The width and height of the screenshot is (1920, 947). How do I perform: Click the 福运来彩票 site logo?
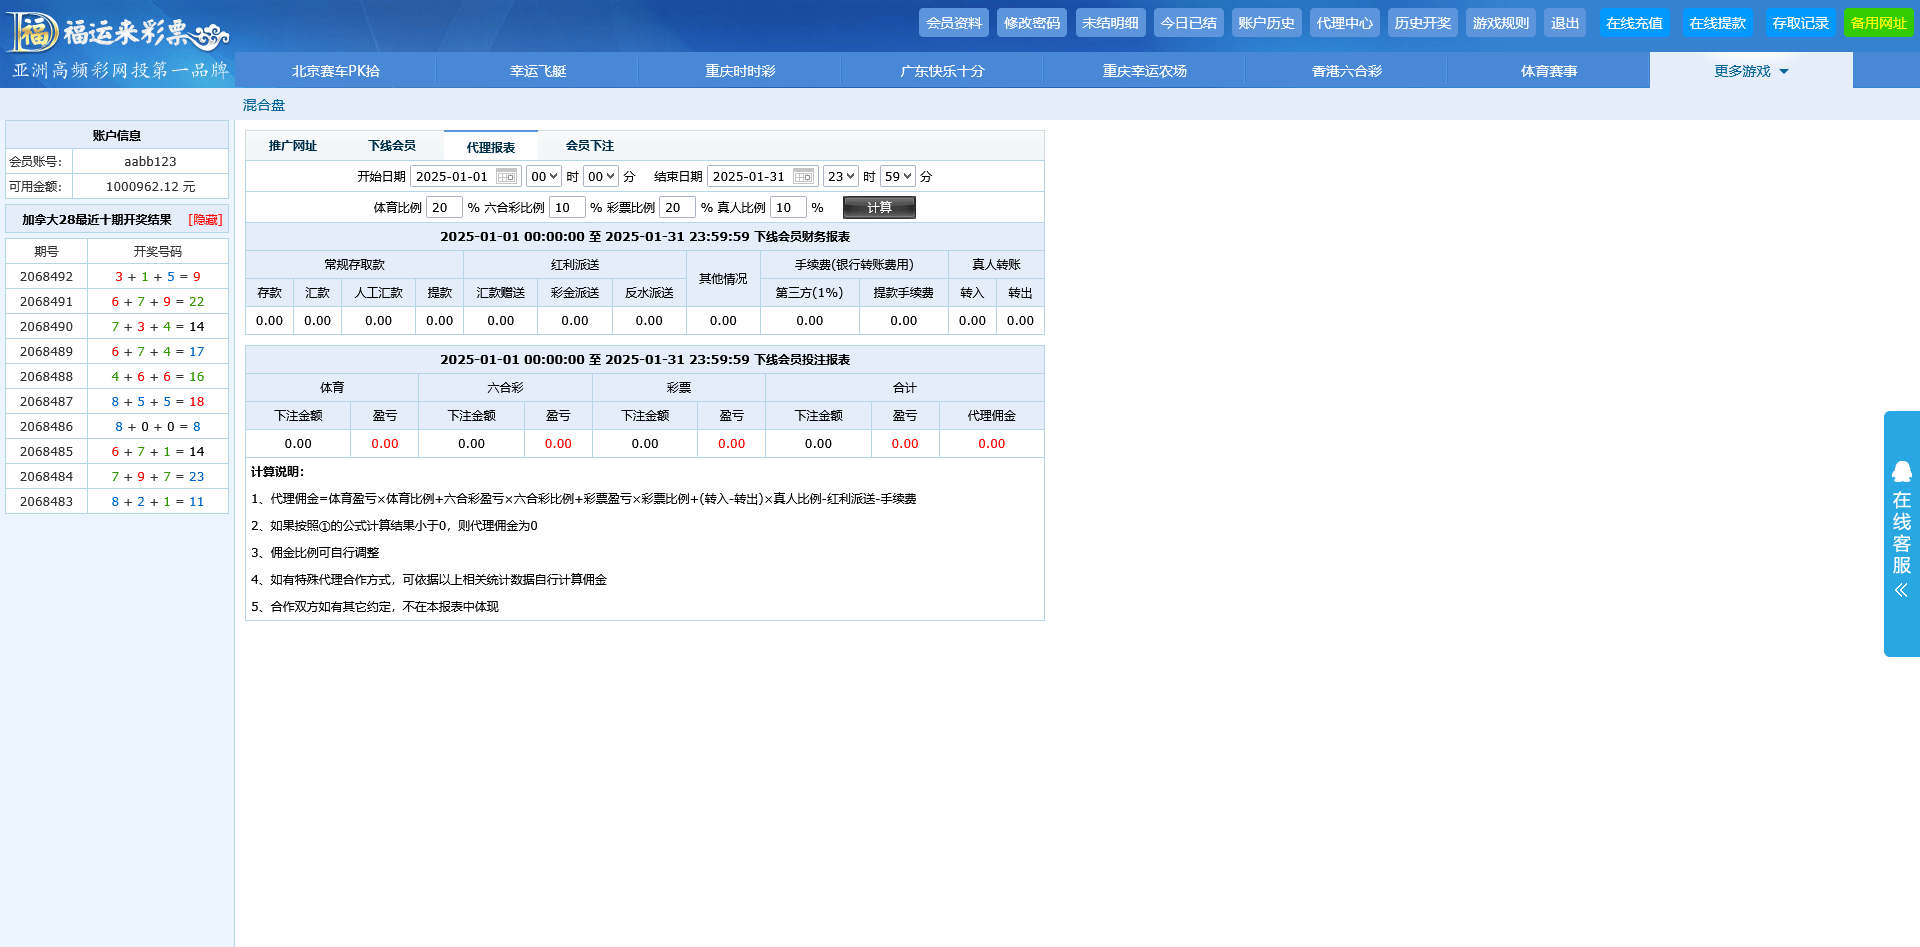coord(118,33)
